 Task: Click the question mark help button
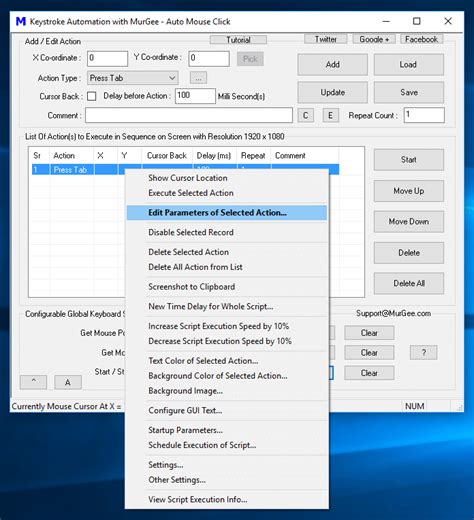tap(423, 353)
